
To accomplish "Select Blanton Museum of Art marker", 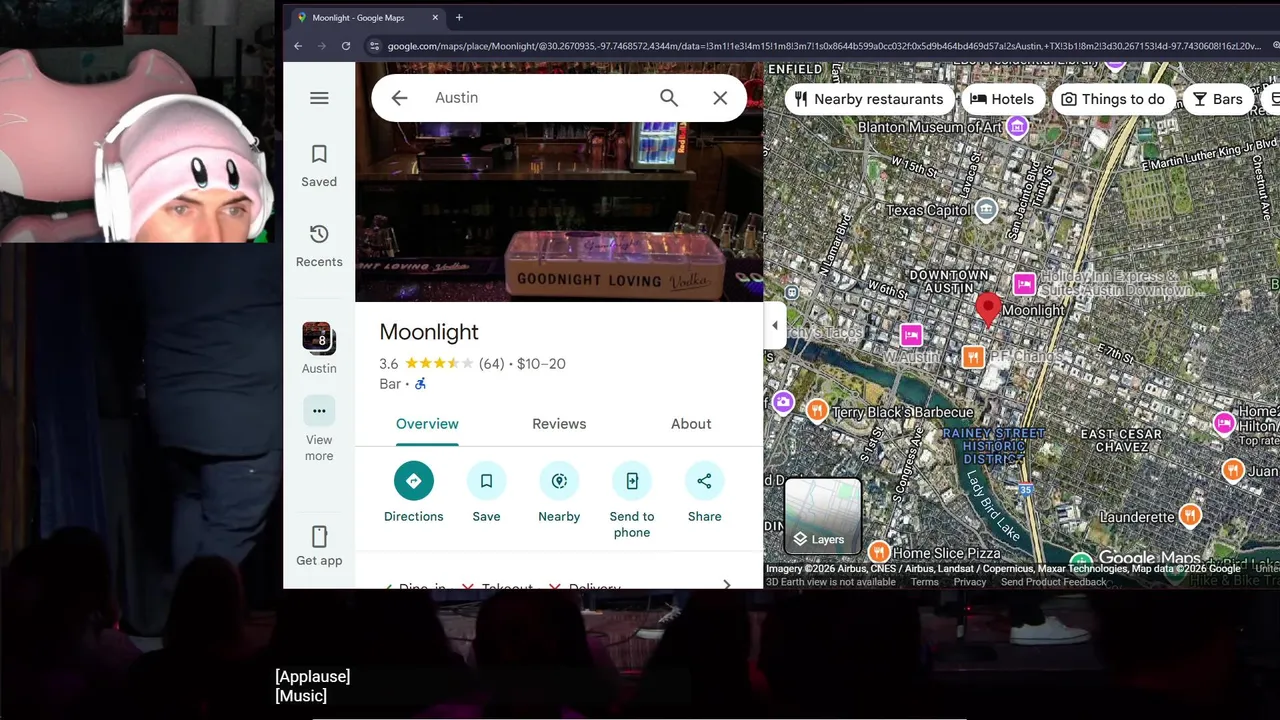I will pyautogui.click(x=1017, y=126).
